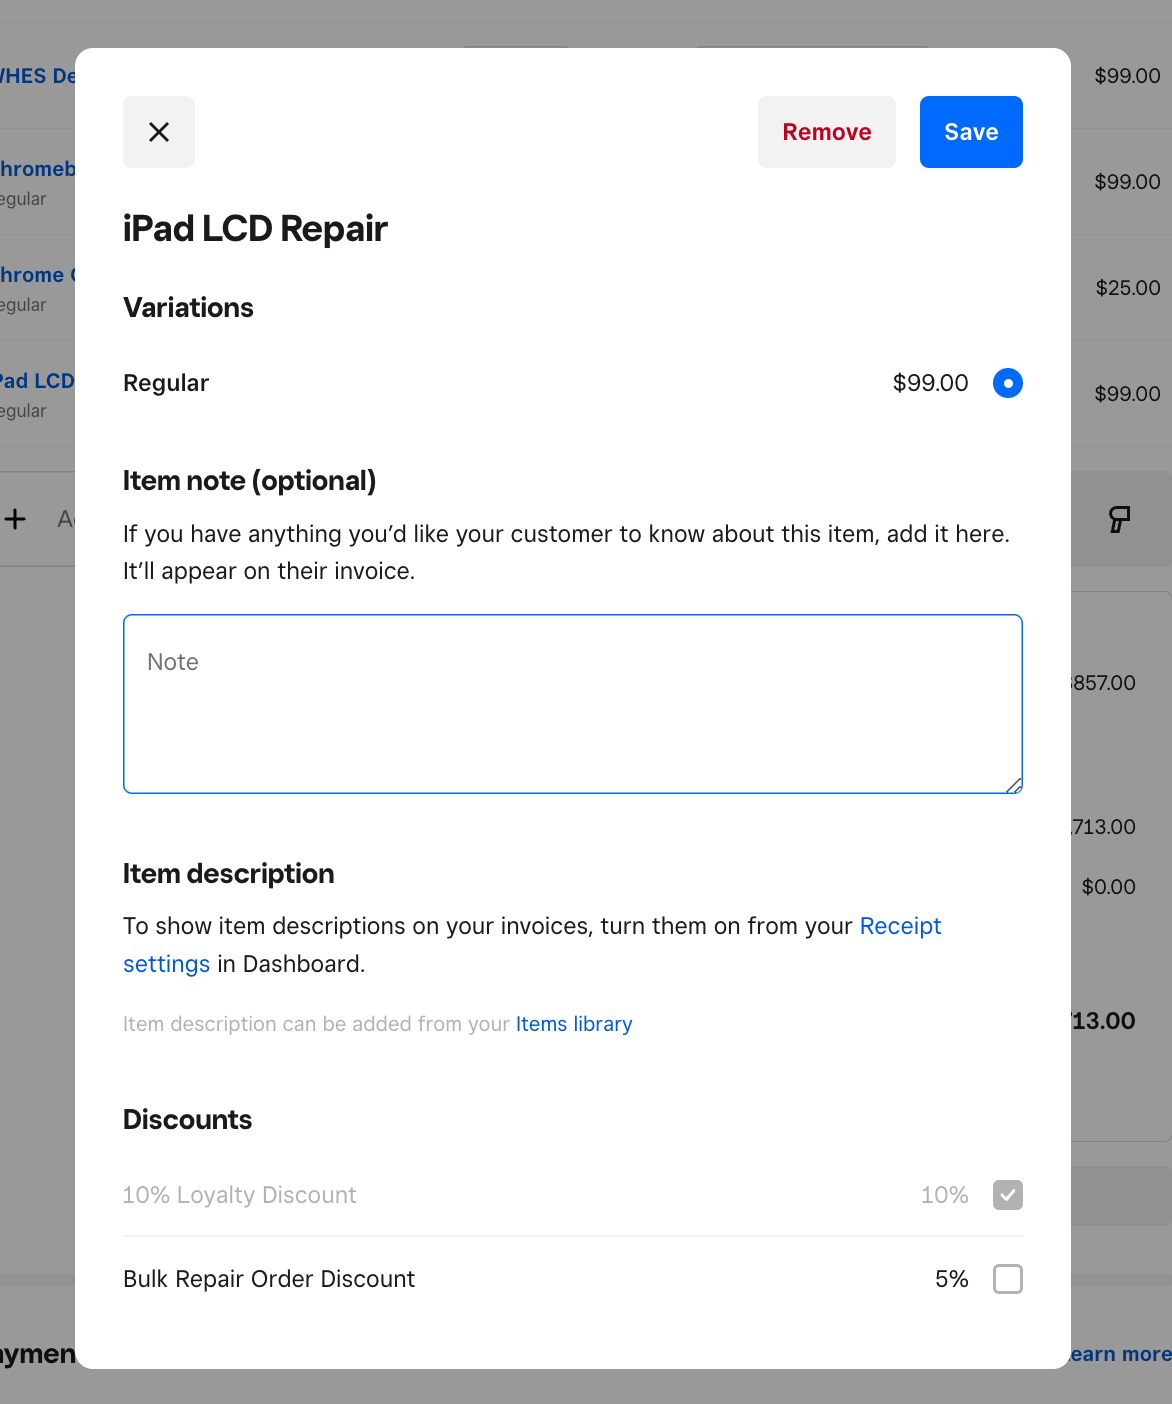Click the paint roller icon behind dialog
Viewport: 1172px width, 1404px height.
(x=1119, y=519)
